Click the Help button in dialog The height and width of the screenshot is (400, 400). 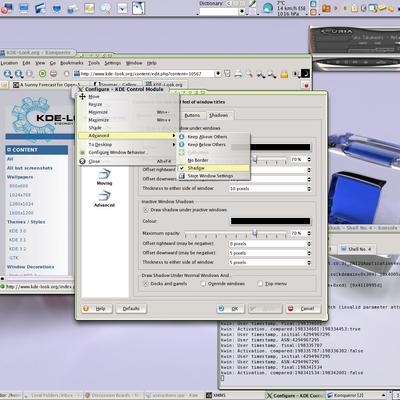pos(97,309)
